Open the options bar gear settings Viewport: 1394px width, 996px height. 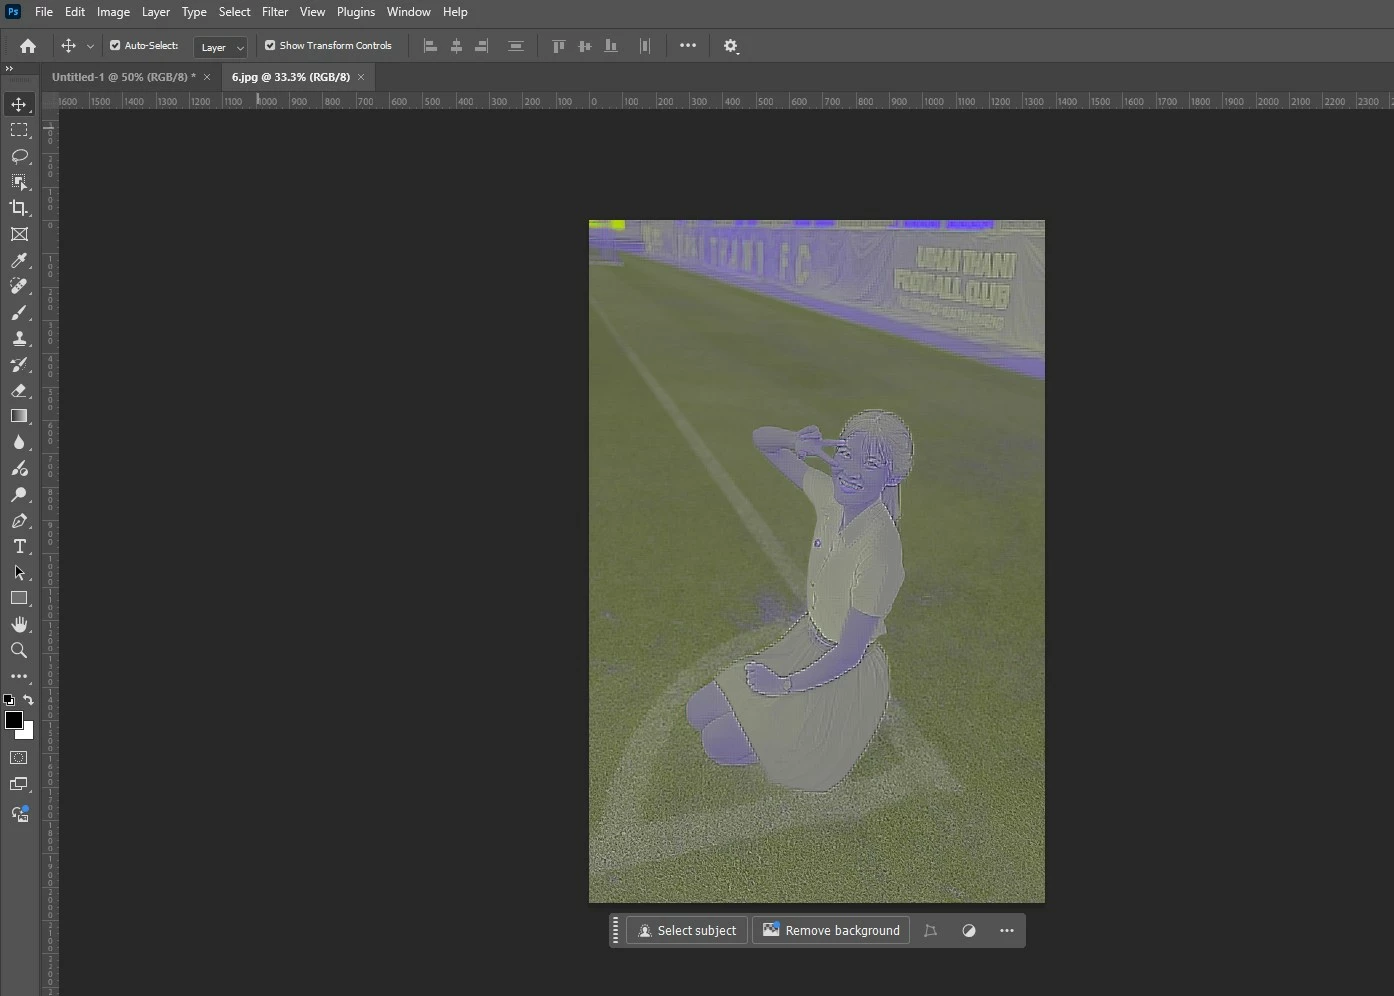pos(731,46)
